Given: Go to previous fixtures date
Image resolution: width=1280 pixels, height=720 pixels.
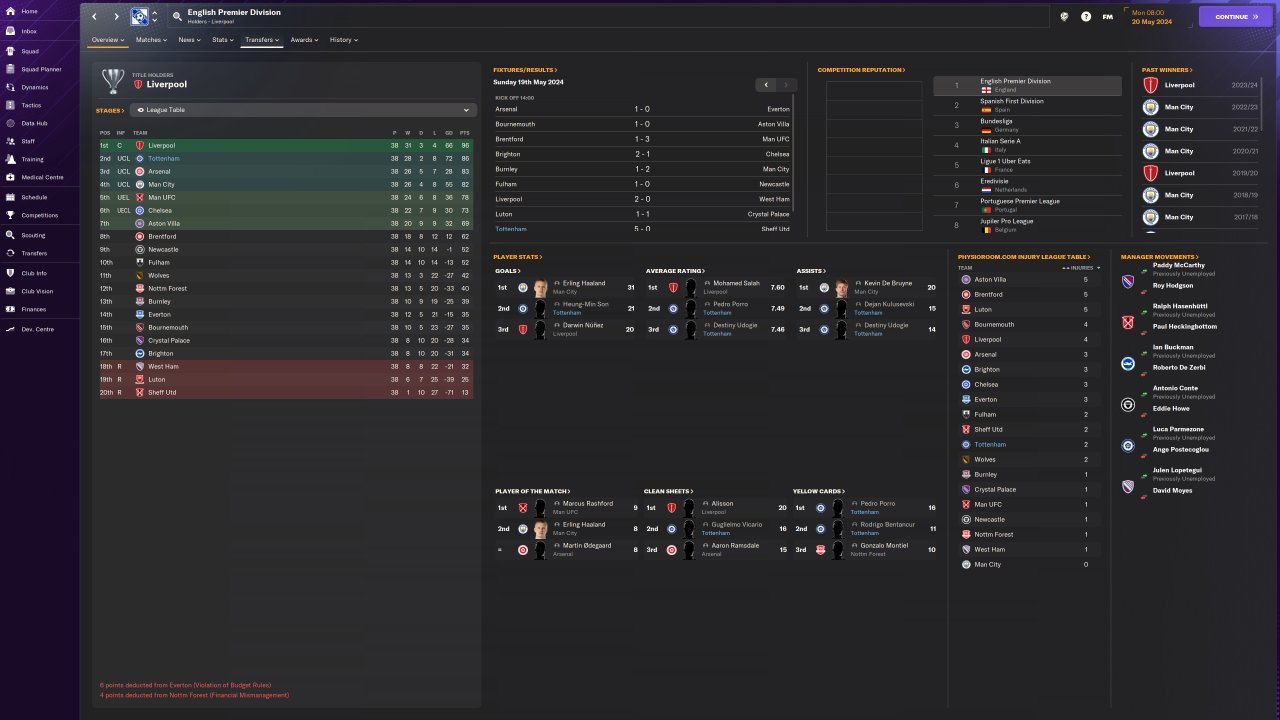Looking at the screenshot, I should [x=765, y=85].
